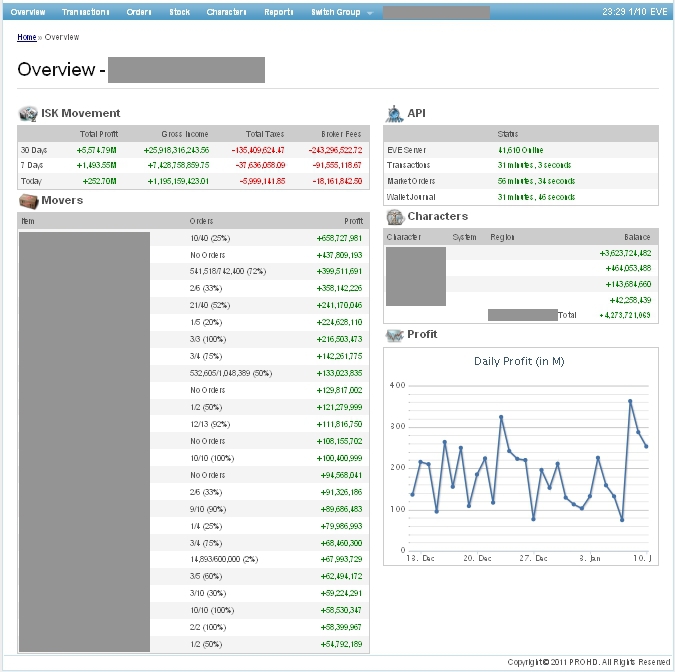This screenshot has width=675, height=672.
Task: Click the Balance column header in Characters
Action: pyautogui.click(x=637, y=237)
